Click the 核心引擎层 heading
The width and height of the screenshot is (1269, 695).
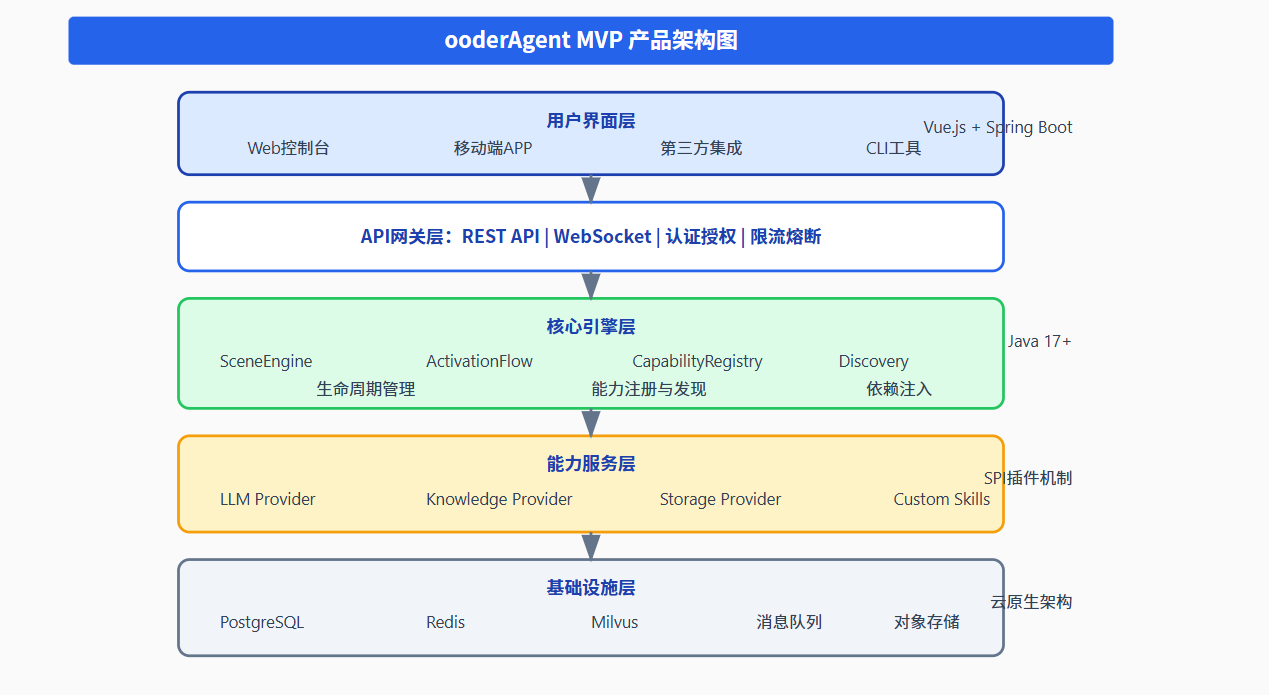[x=591, y=327]
